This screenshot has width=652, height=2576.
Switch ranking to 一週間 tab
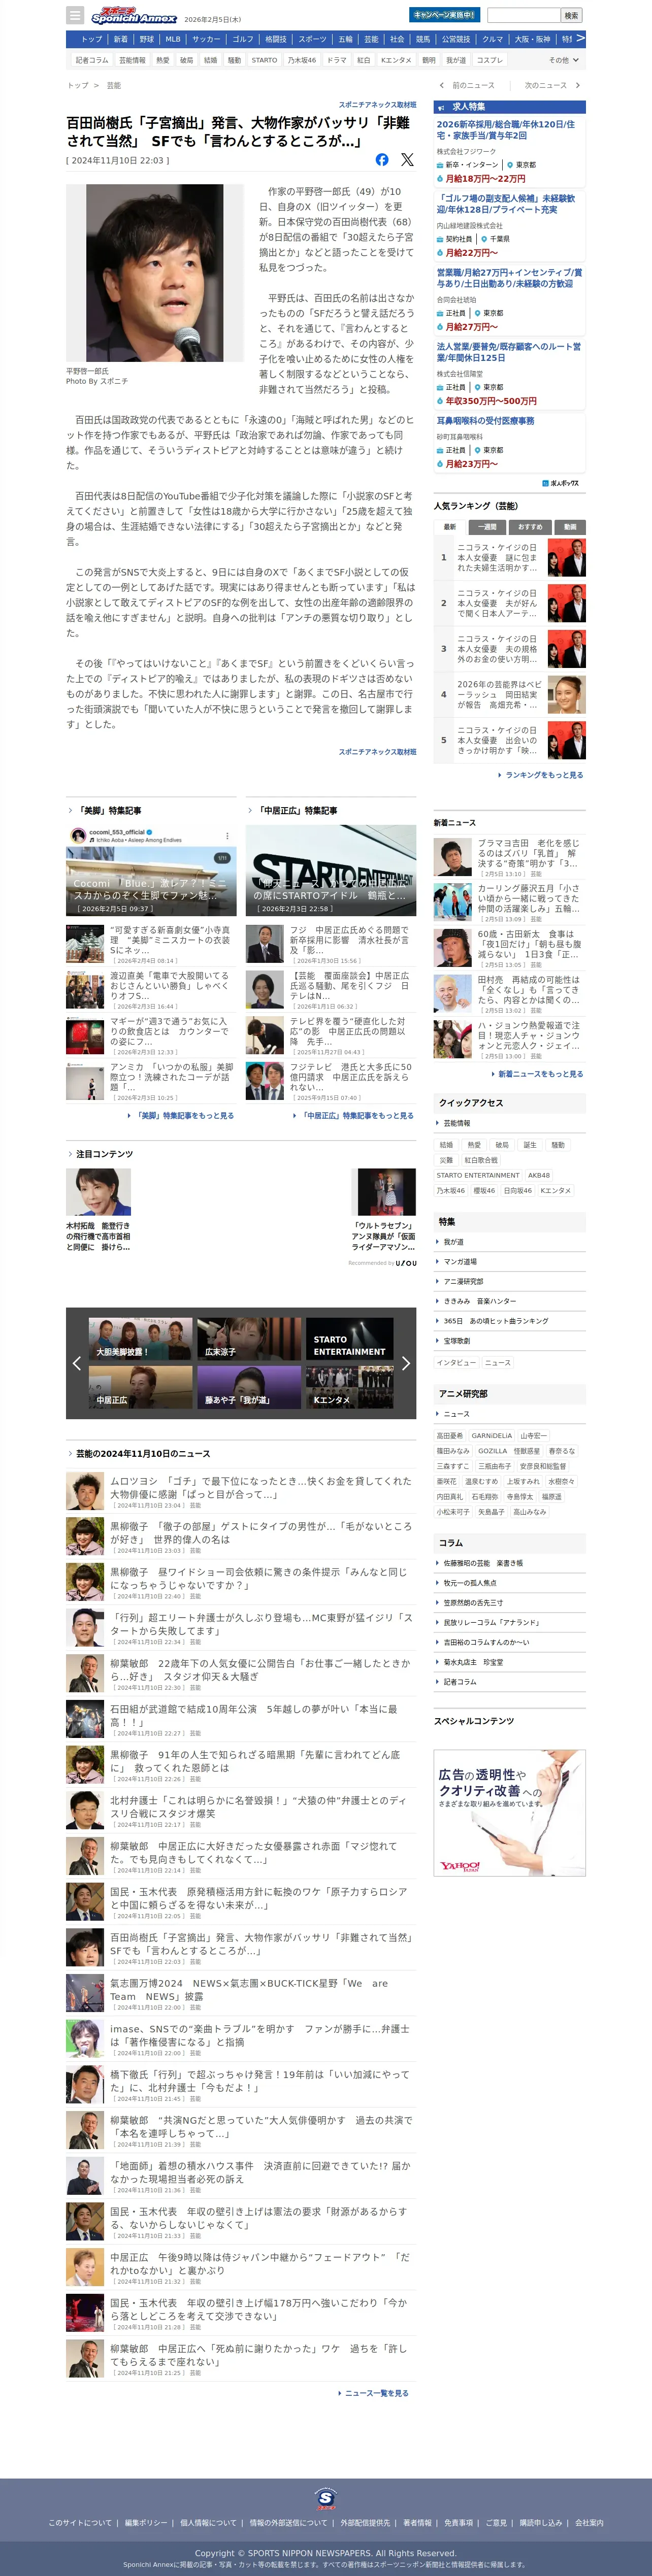pos(486,526)
